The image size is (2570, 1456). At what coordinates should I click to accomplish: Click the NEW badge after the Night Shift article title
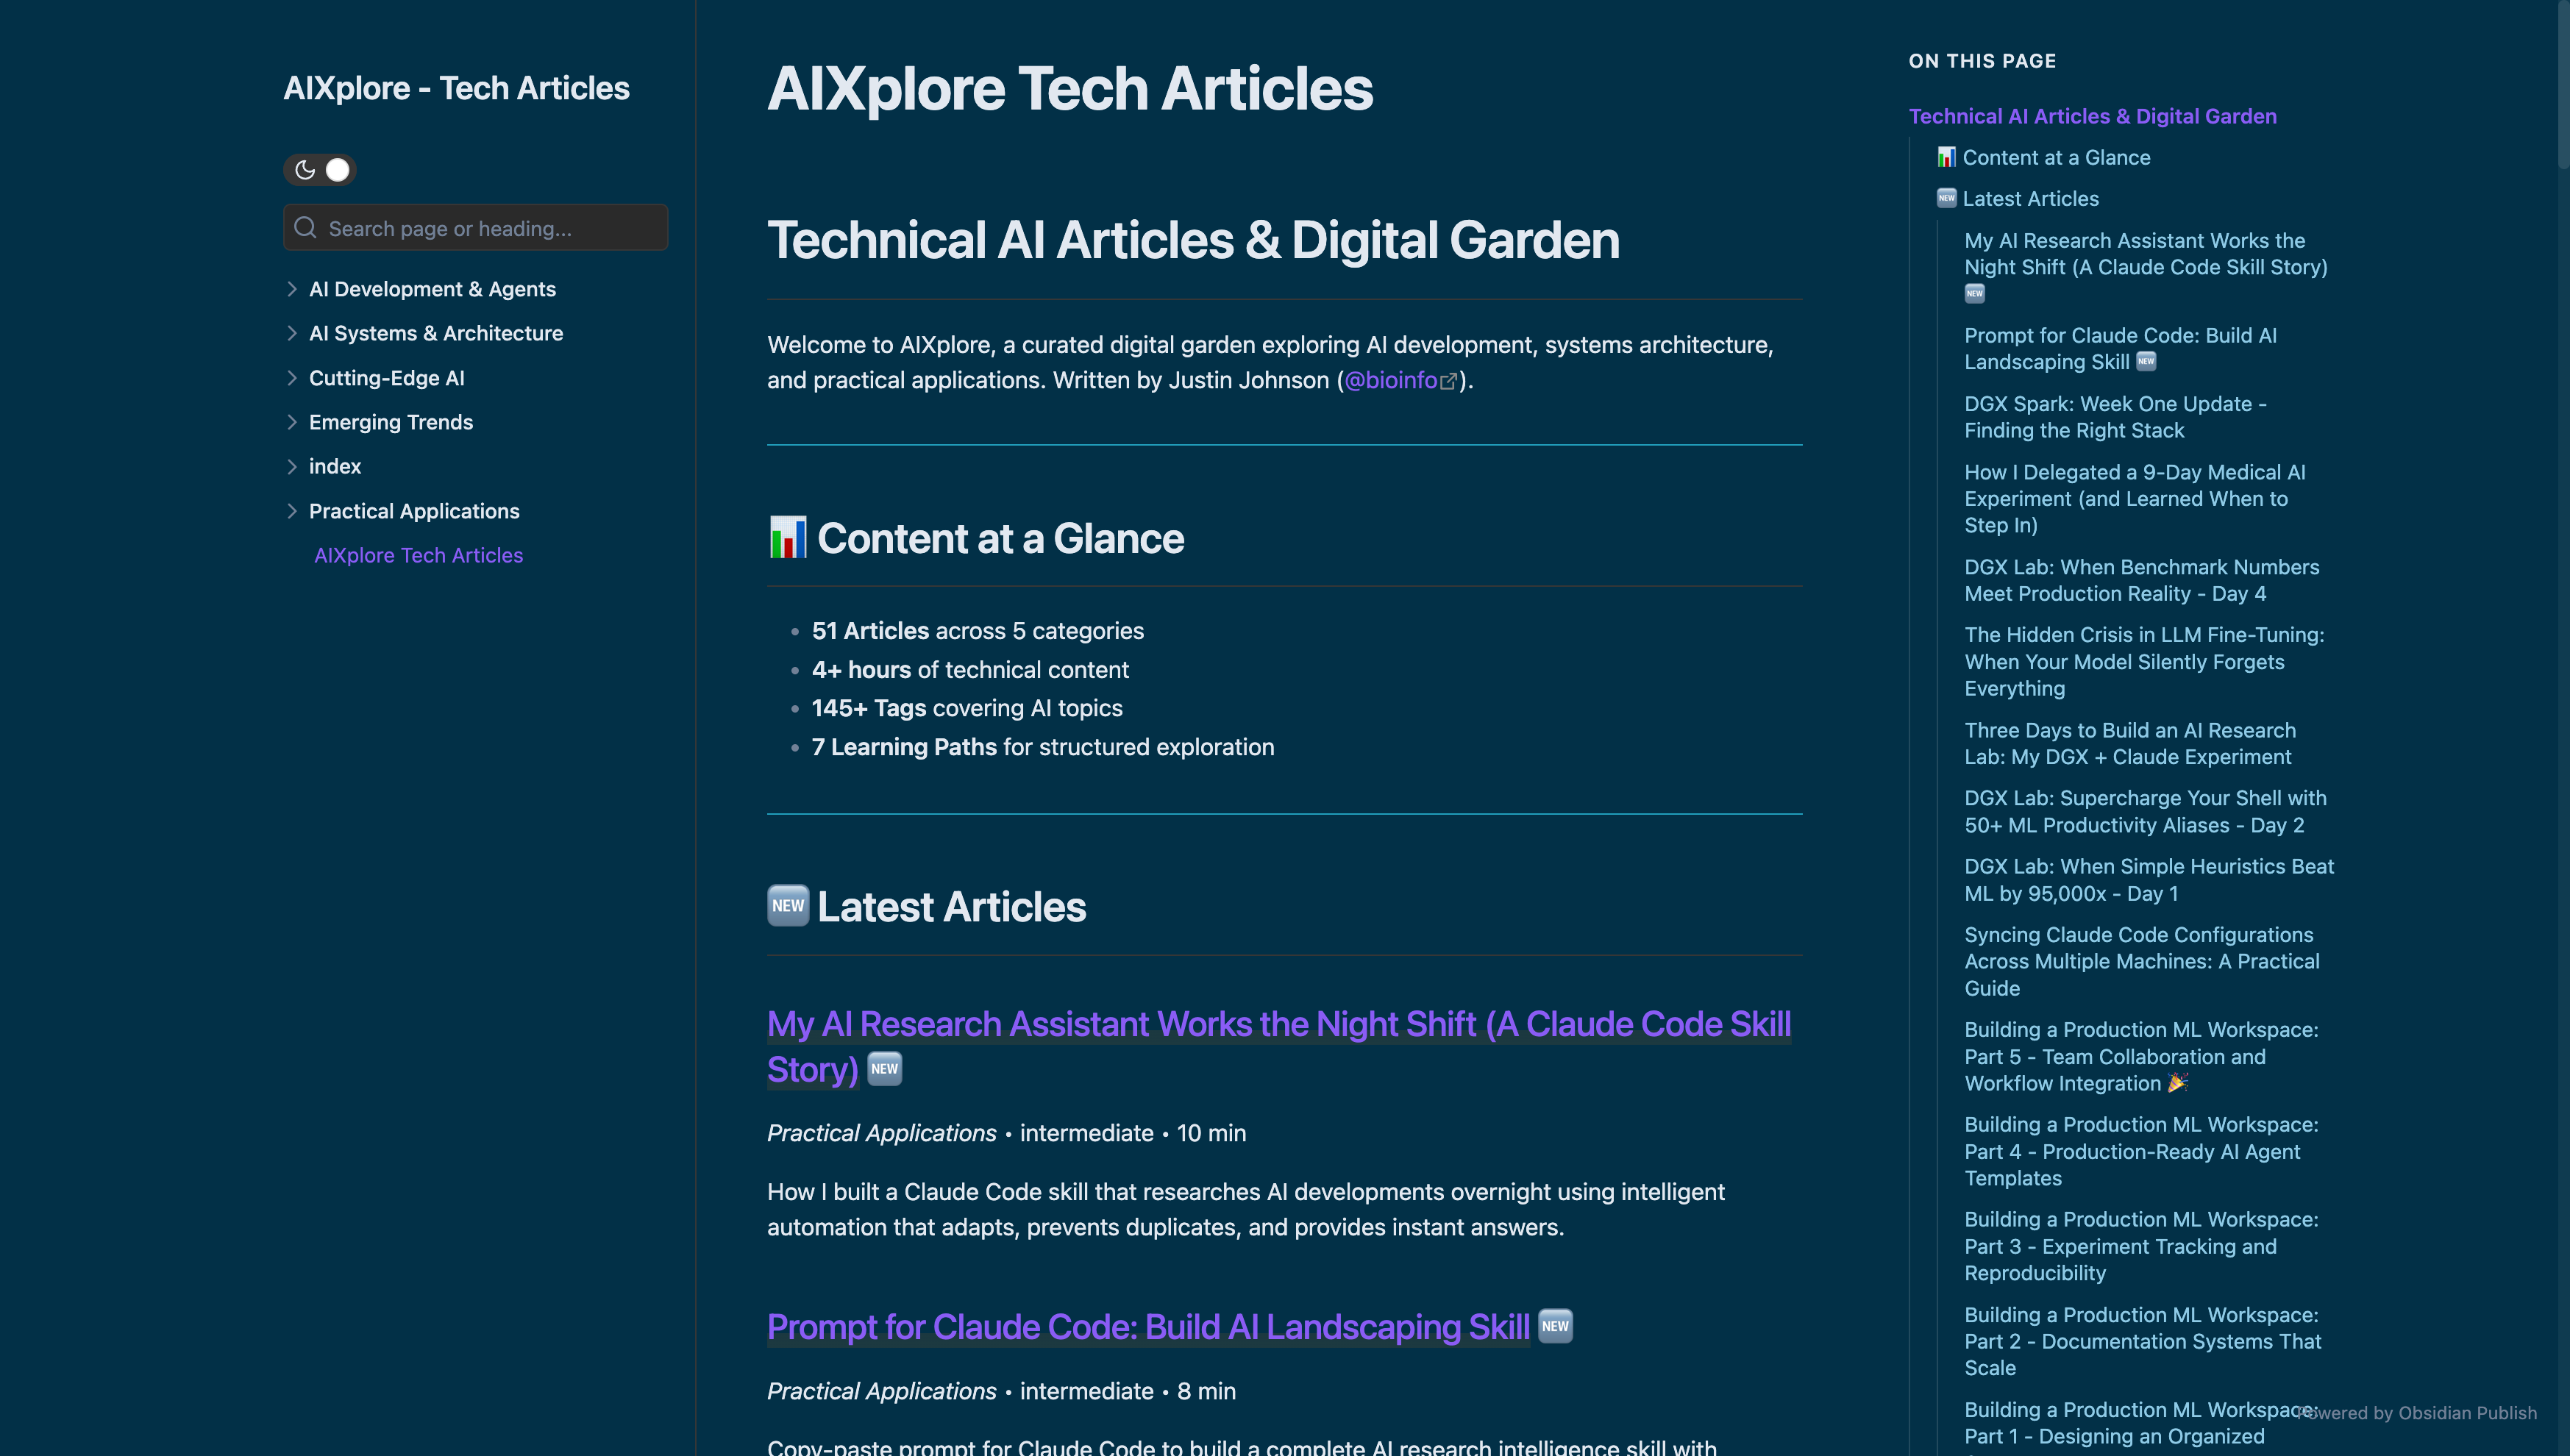[x=883, y=1069]
